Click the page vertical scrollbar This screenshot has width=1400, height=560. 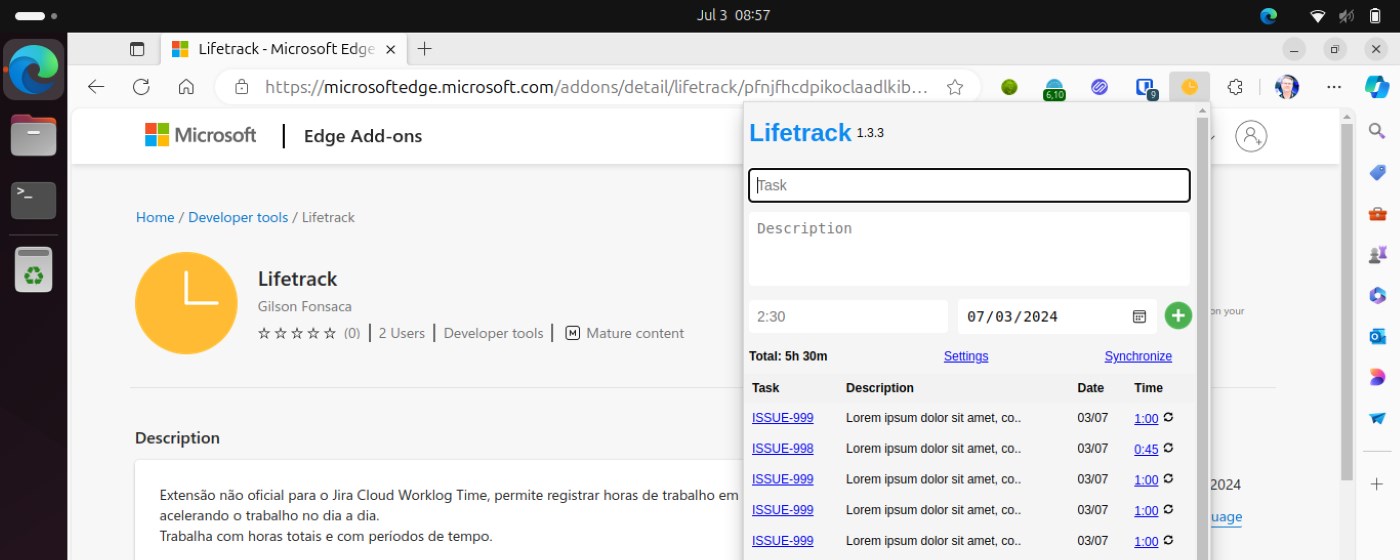pyautogui.click(x=1347, y=300)
